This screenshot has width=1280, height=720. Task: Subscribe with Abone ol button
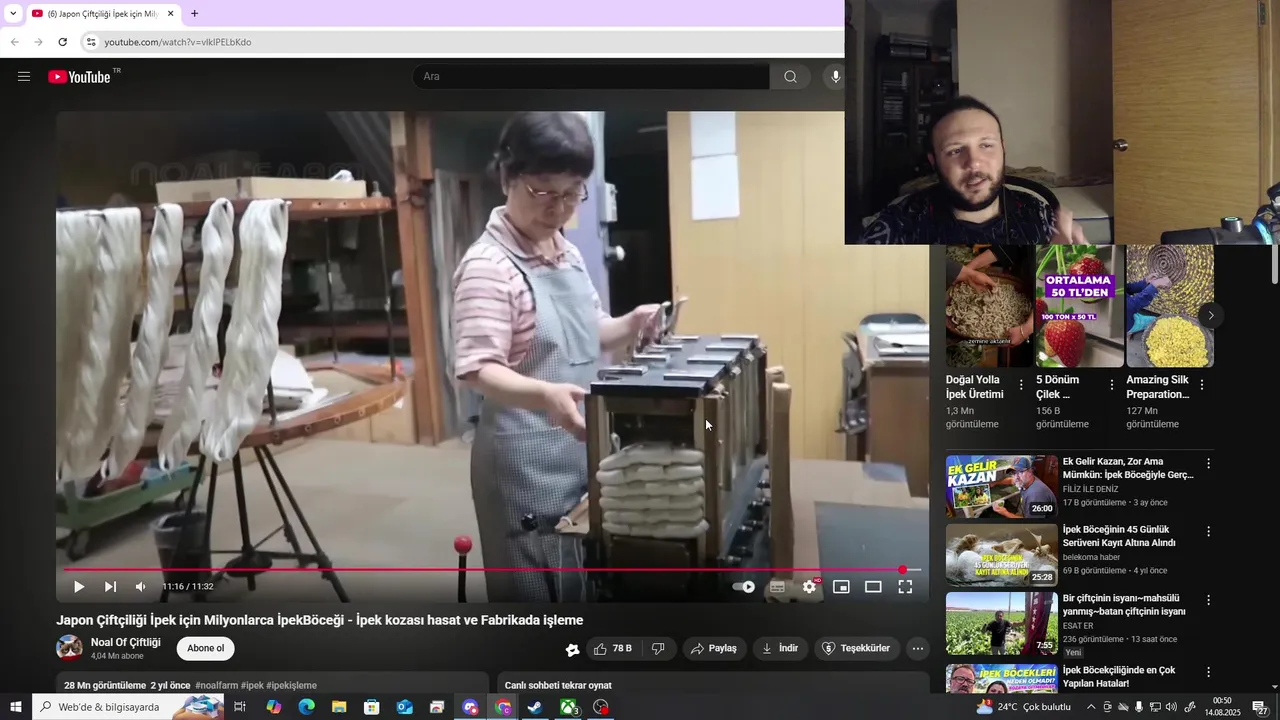pyautogui.click(x=205, y=648)
